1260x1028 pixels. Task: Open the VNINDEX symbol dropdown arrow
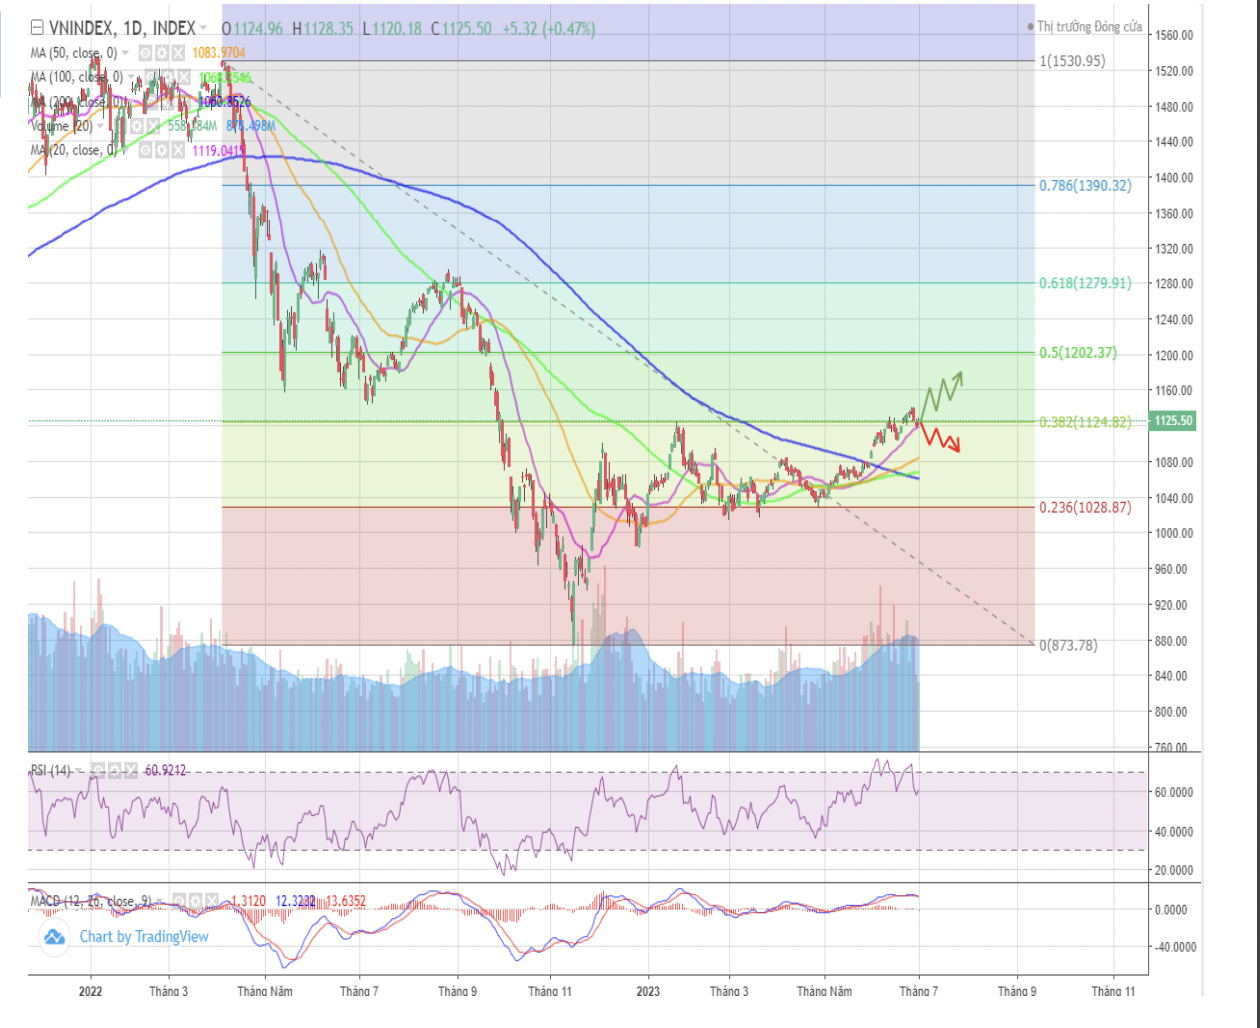[x=205, y=29]
